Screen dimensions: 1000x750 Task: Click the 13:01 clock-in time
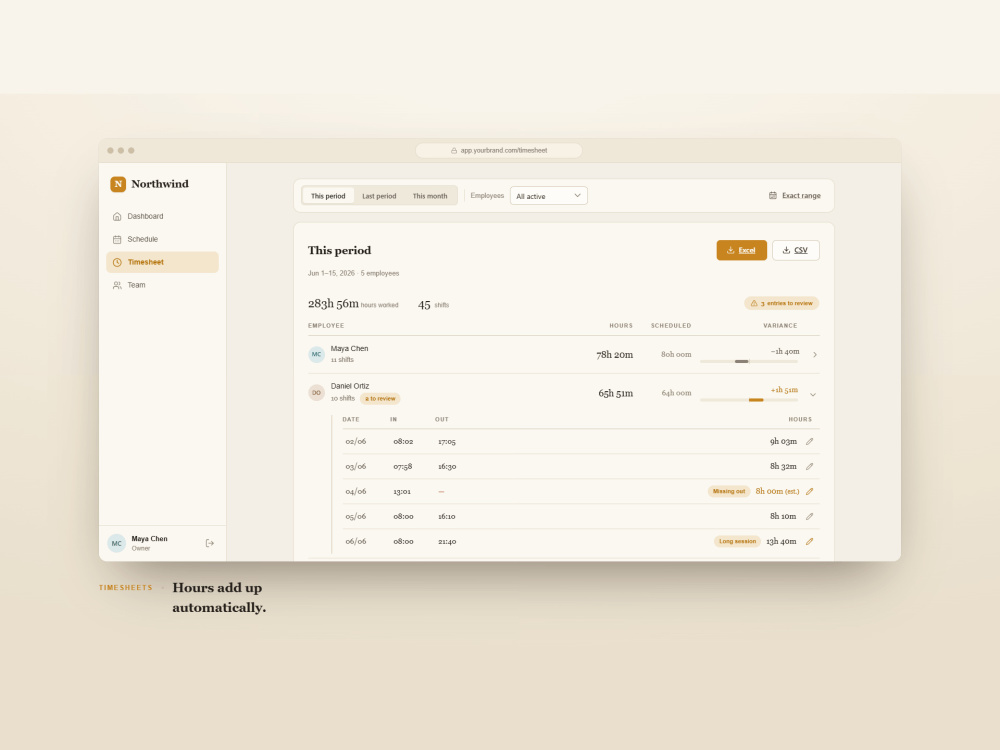coord(402,492)
